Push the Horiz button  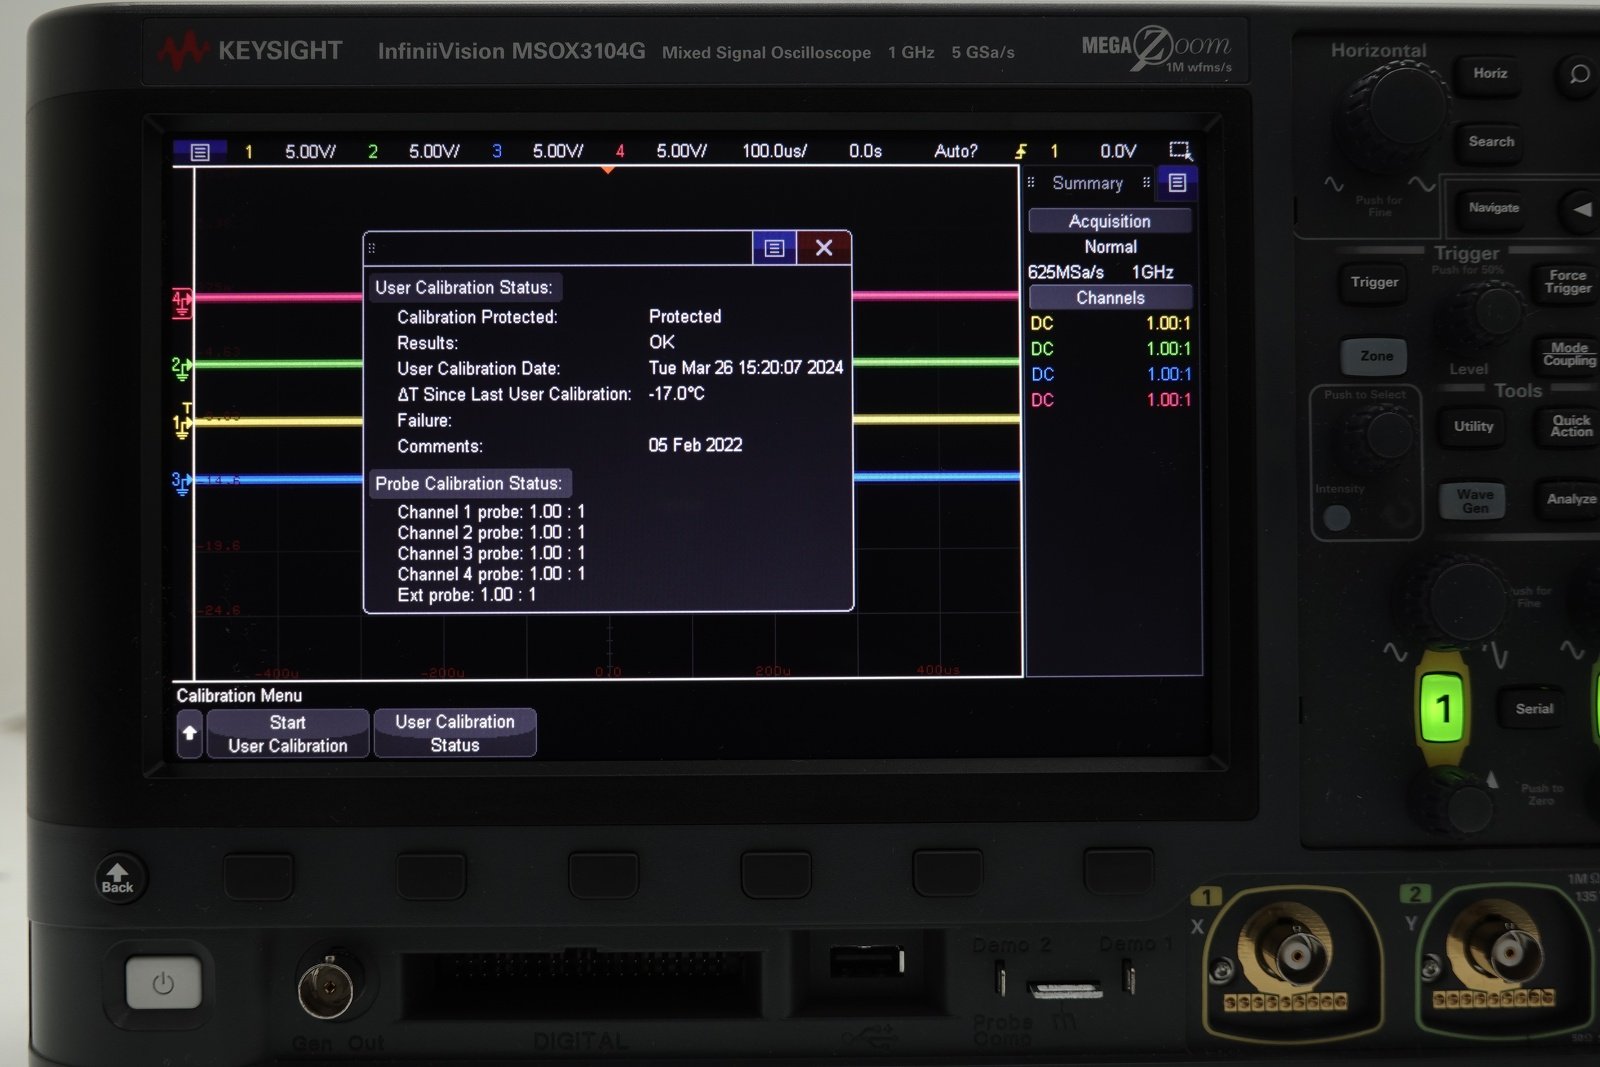pos(1489,74)
